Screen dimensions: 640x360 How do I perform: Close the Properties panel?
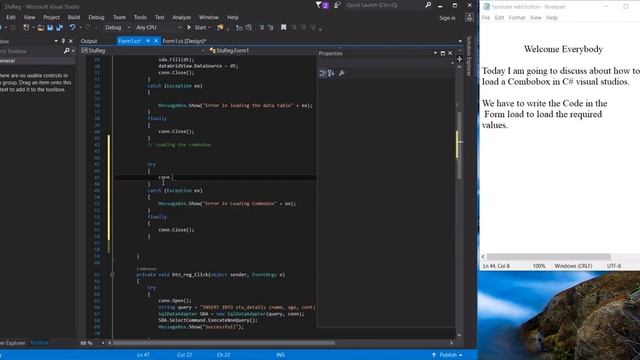point(450,53)
